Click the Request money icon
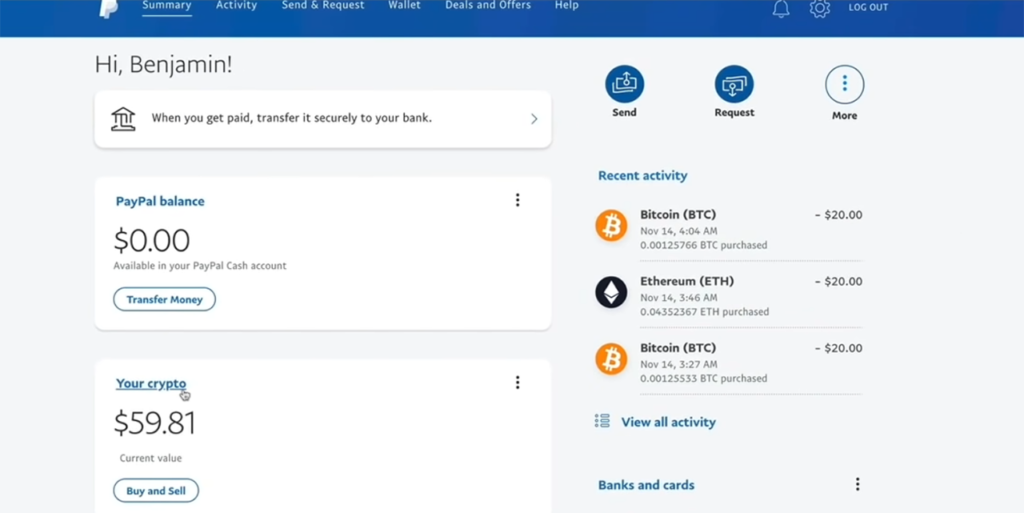This screenshot has height=513, width=1024. tap(734, 85)
